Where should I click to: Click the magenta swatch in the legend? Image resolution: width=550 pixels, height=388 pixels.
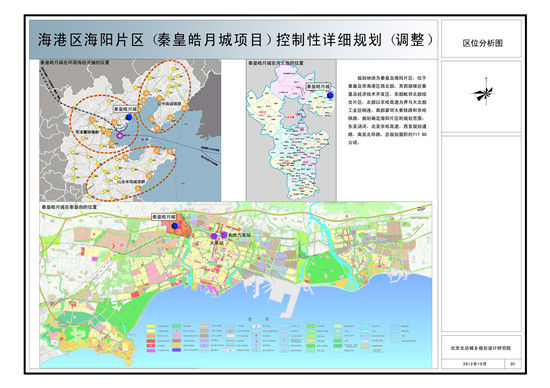tap(151, 350)
